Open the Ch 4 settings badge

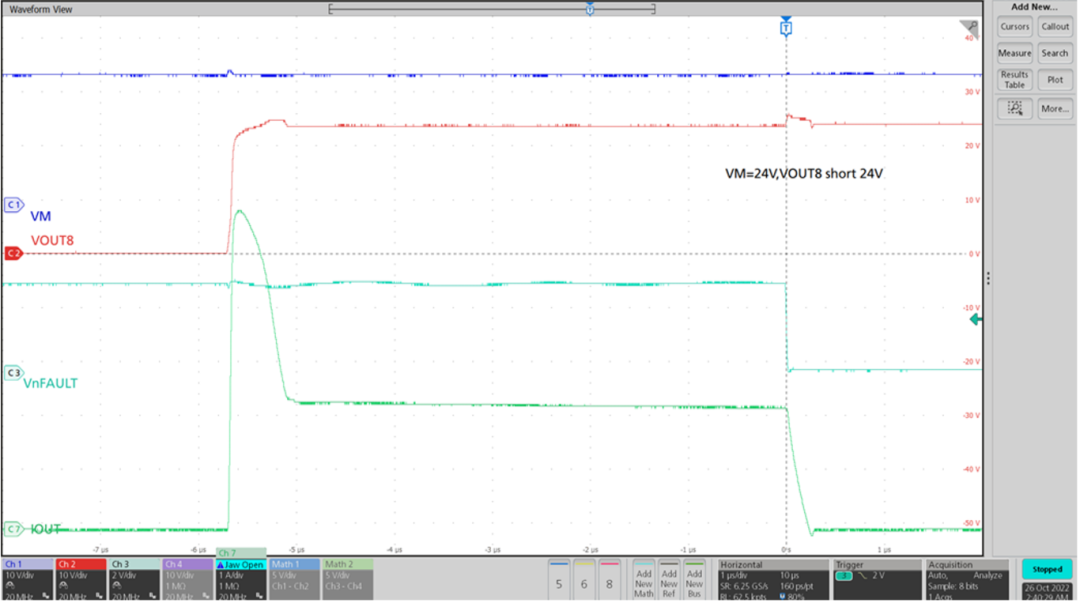[188, 580]
